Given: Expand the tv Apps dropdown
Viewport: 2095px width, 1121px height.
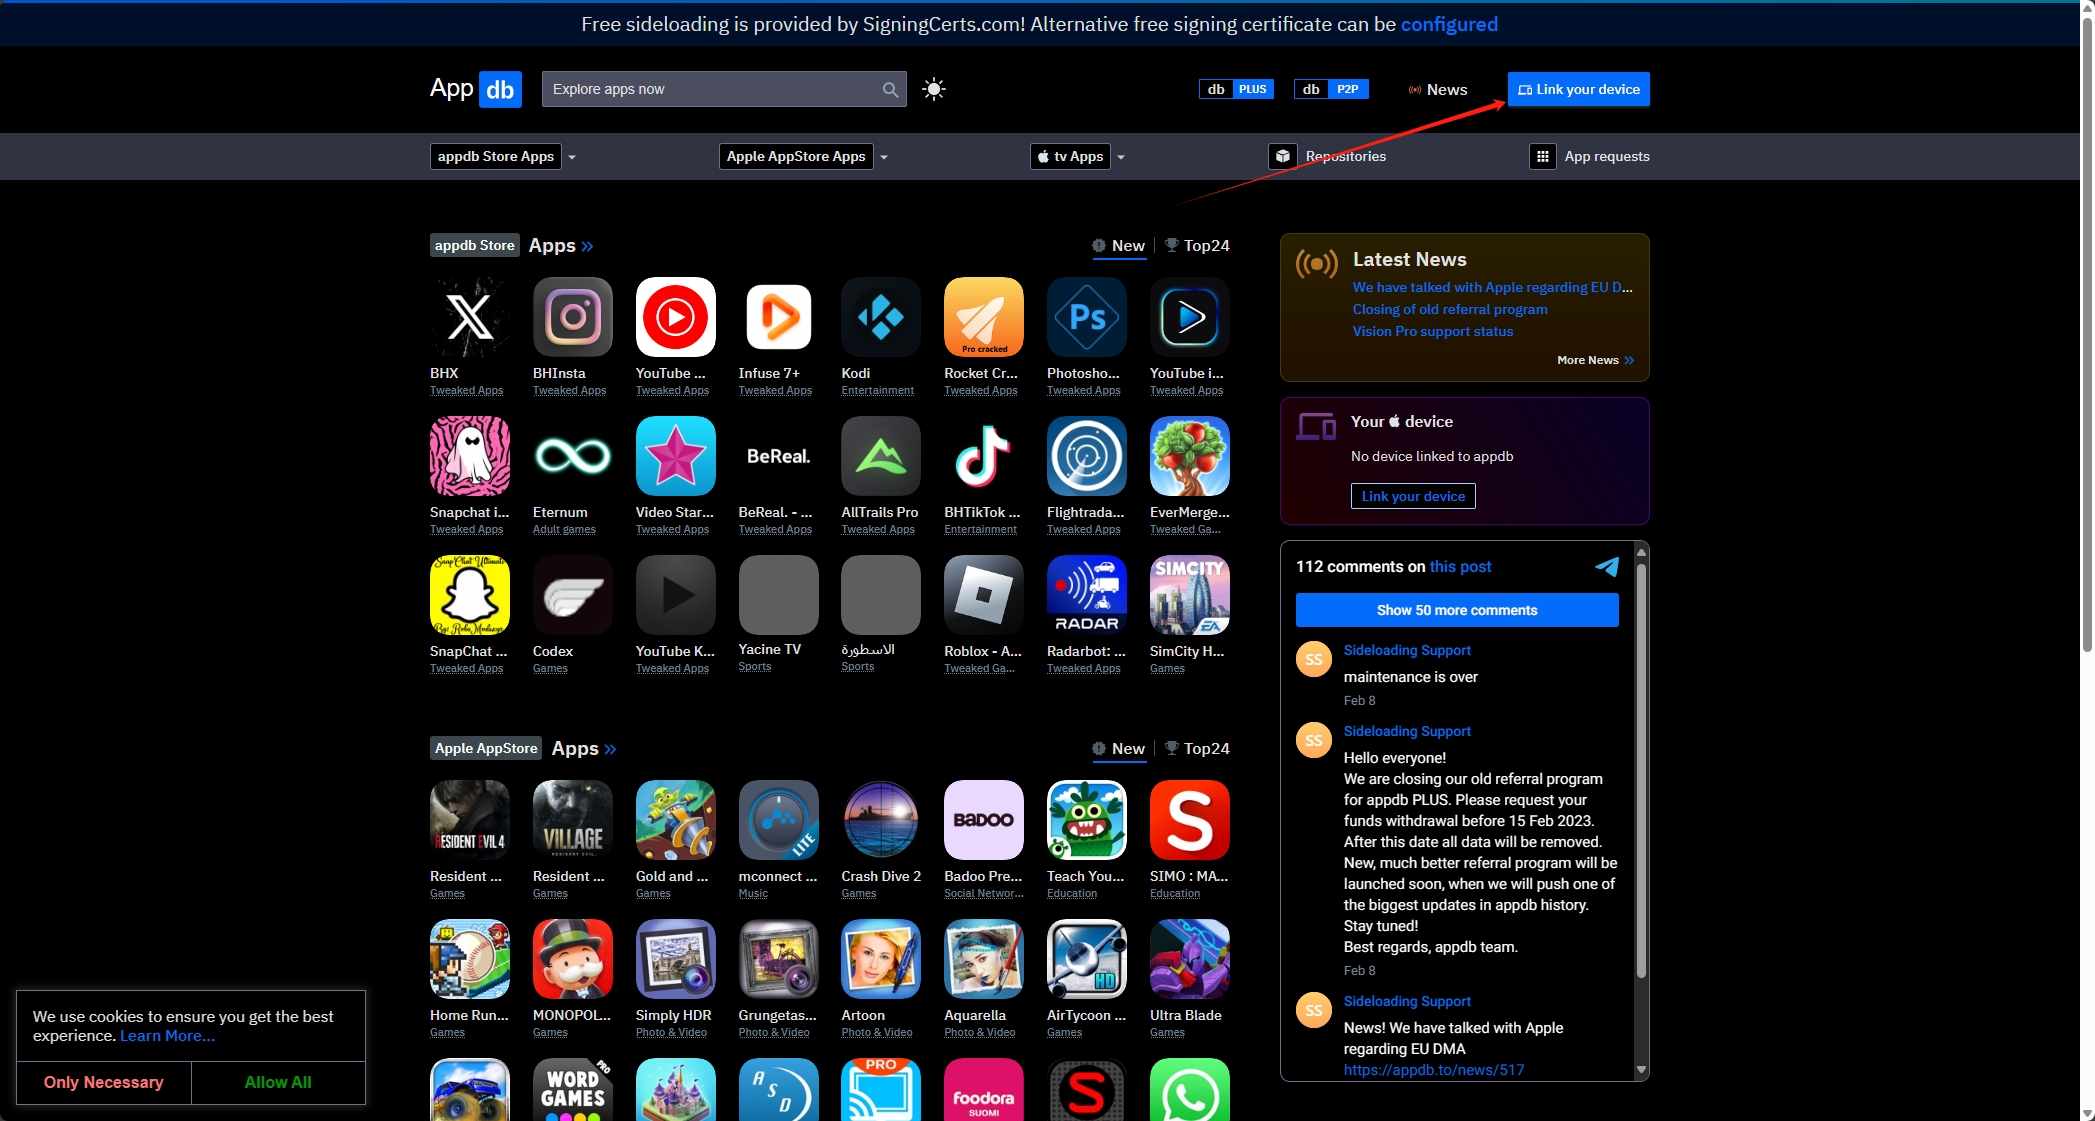Looking at the screenshot, I should [x=1121, y=157].
